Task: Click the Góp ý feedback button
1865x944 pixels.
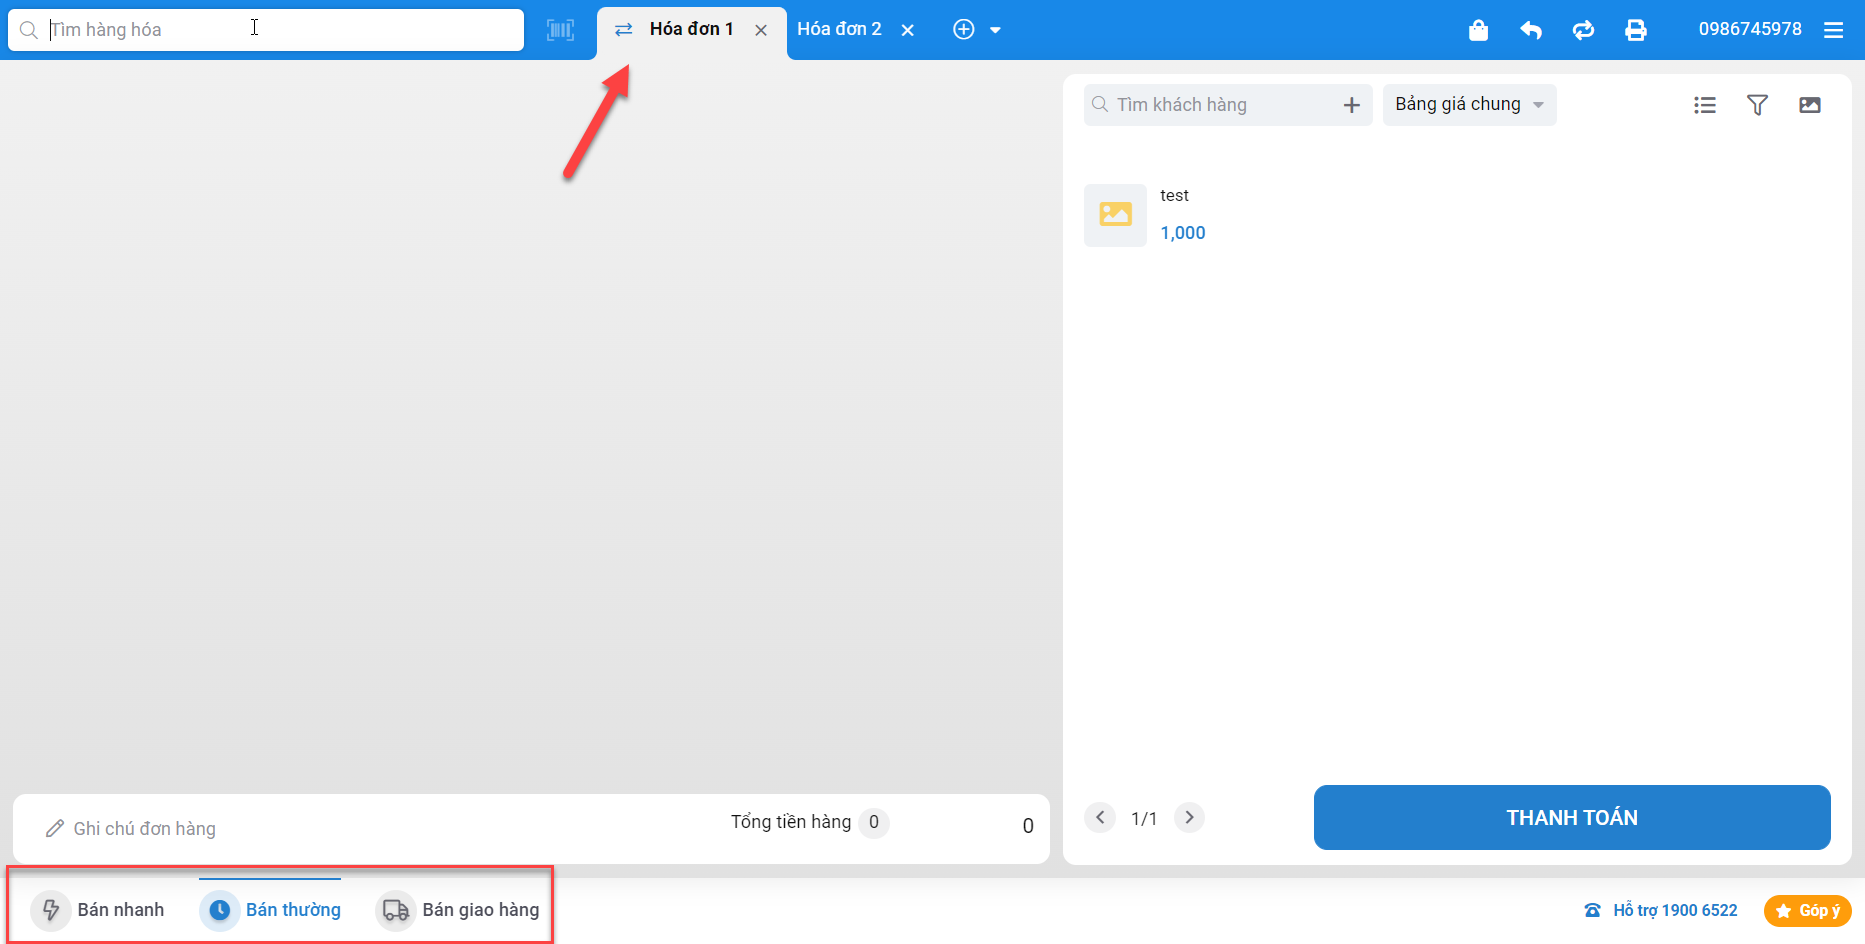Action: click(x=1808, y=911)
